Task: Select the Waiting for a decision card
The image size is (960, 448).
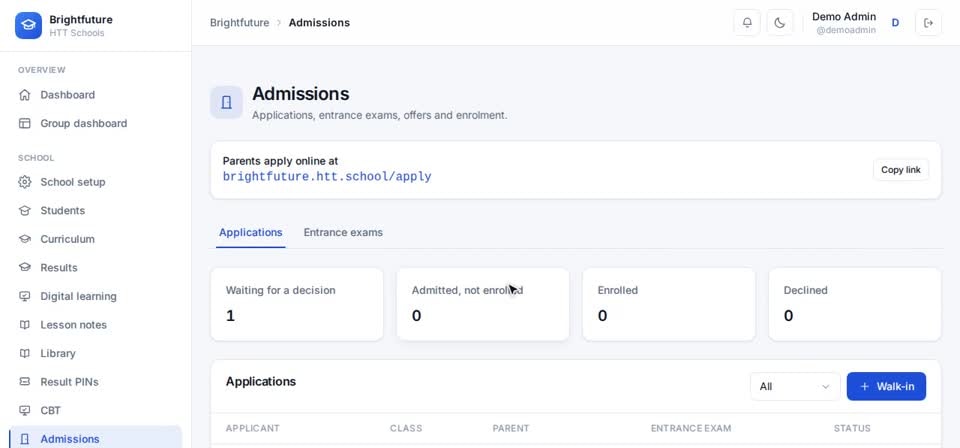Action: 297,304
